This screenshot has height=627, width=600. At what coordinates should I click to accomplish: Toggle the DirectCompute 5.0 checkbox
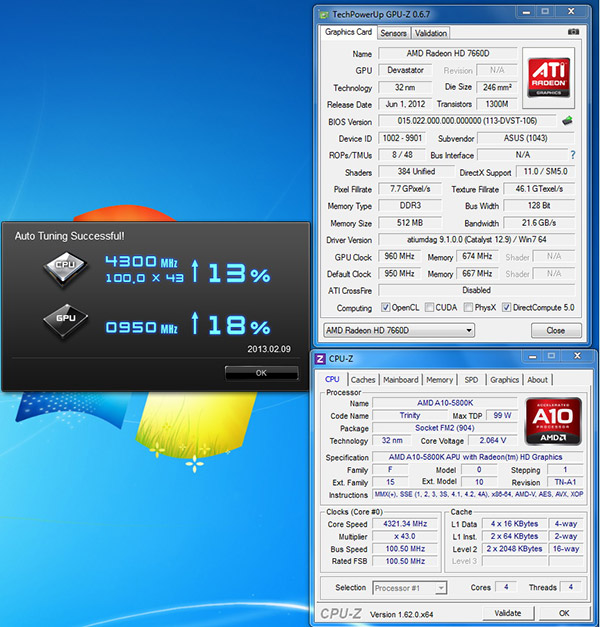[506, 307]
